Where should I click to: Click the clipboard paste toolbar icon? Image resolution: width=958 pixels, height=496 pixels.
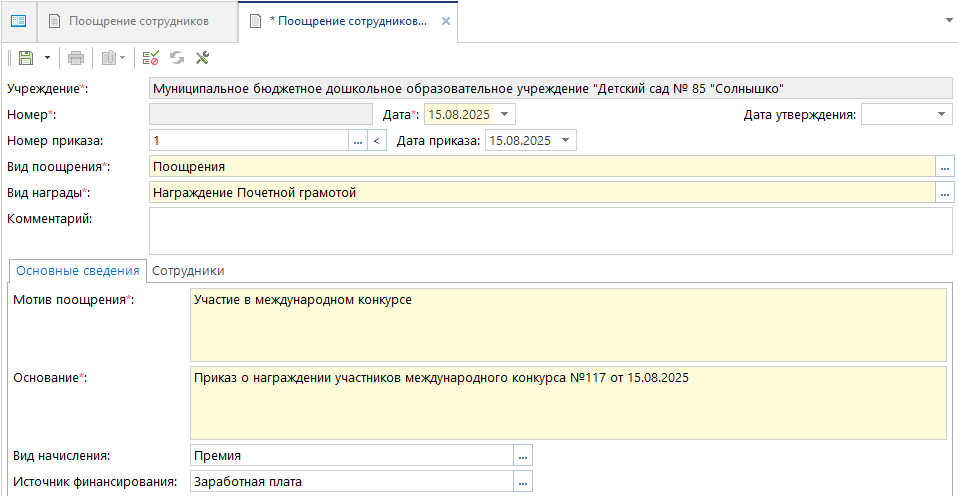tap(109, 58)
